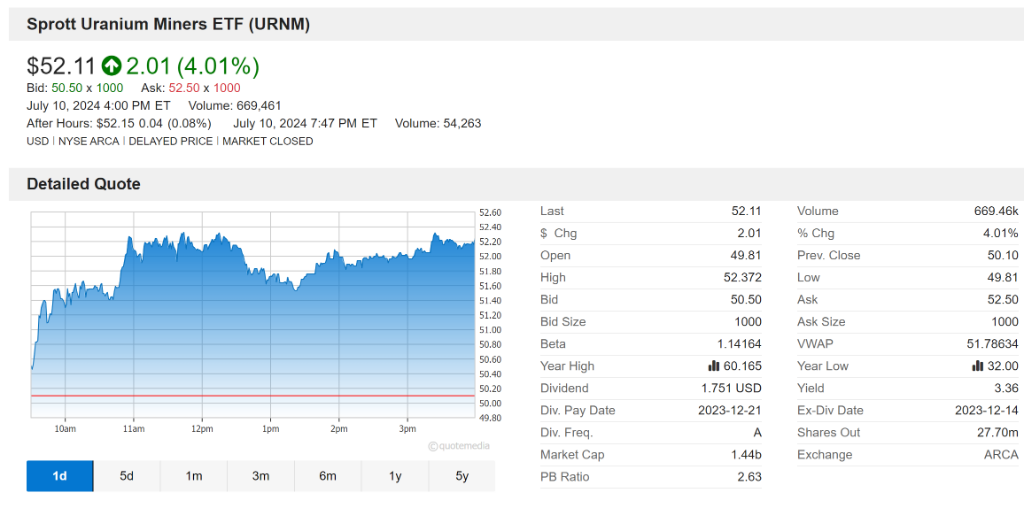The width and height of the screenshot is (1024, 505).
Task: Click the green 50.50 bid price
Action: pyautogui.click(x=67, y=88)
